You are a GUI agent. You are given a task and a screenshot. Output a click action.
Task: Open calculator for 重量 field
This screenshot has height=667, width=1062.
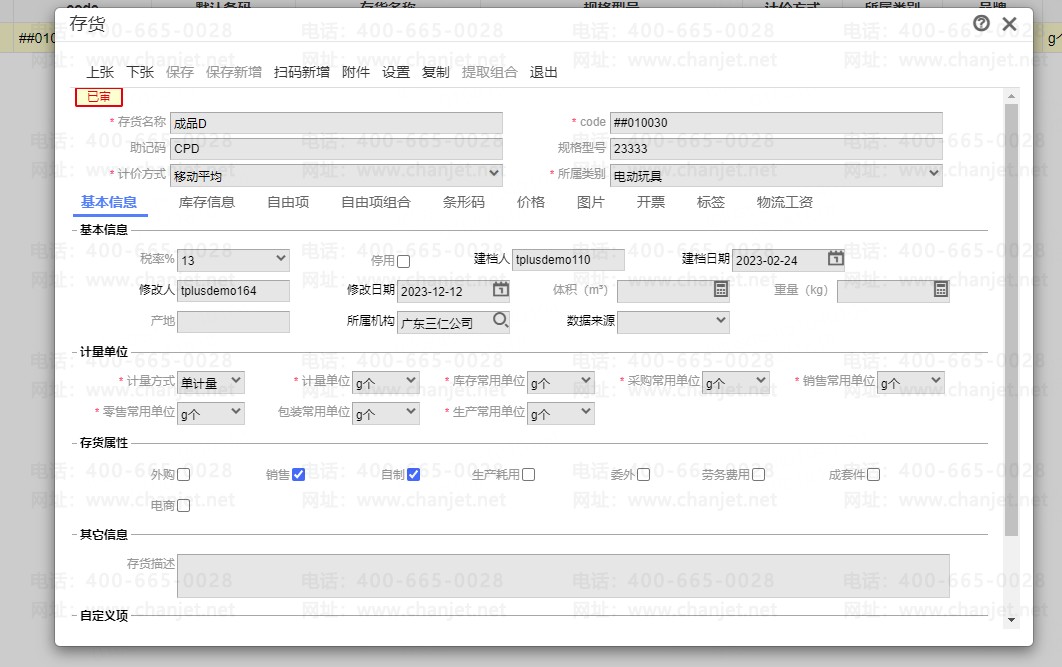[x=941, y=290]
